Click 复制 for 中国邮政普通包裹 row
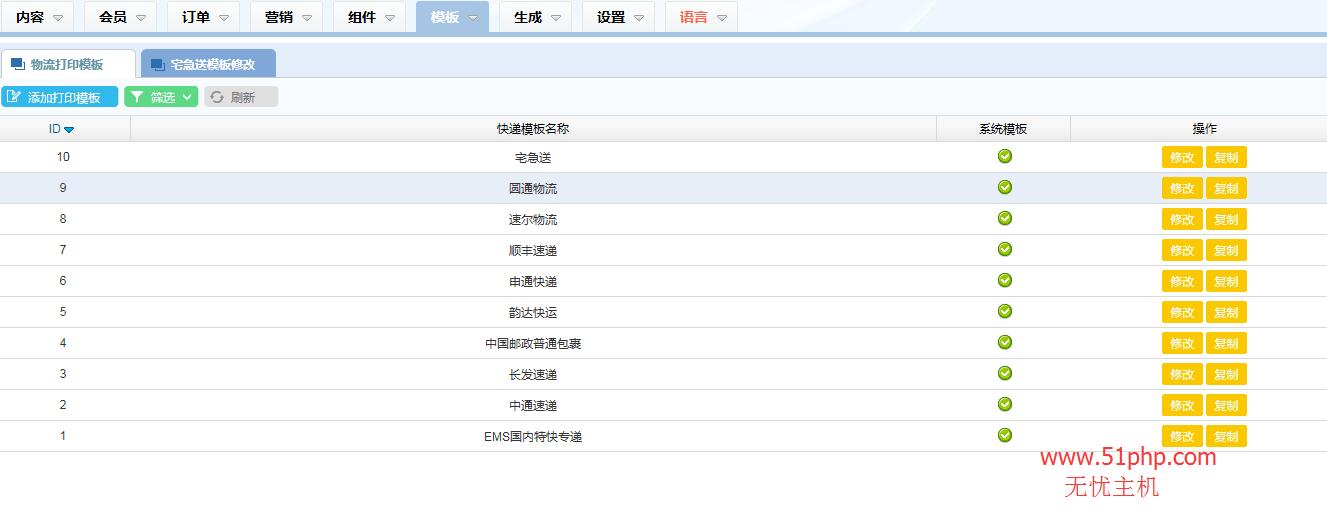Image resolution: width=1327 pixels, height=514 pixels. [1226, 343]
